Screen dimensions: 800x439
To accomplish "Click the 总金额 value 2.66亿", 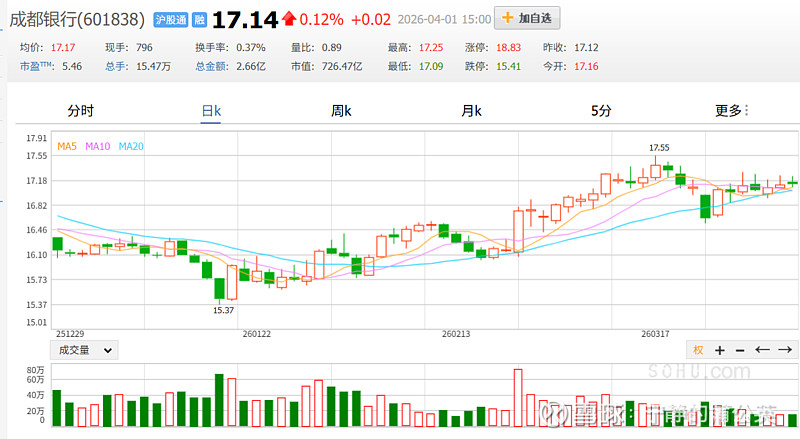I will (251, 66).
